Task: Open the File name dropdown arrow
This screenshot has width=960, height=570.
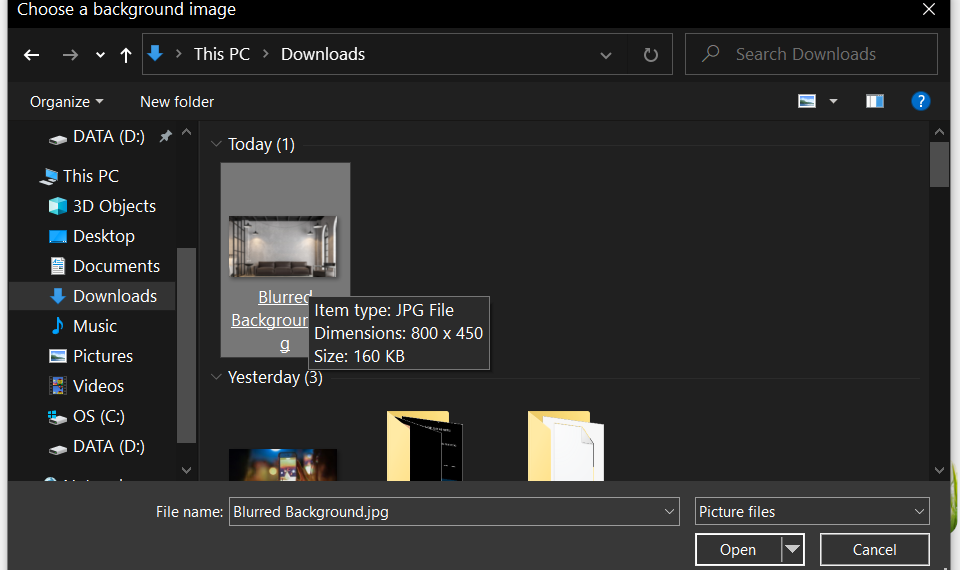Action: [x=669, y=512]
